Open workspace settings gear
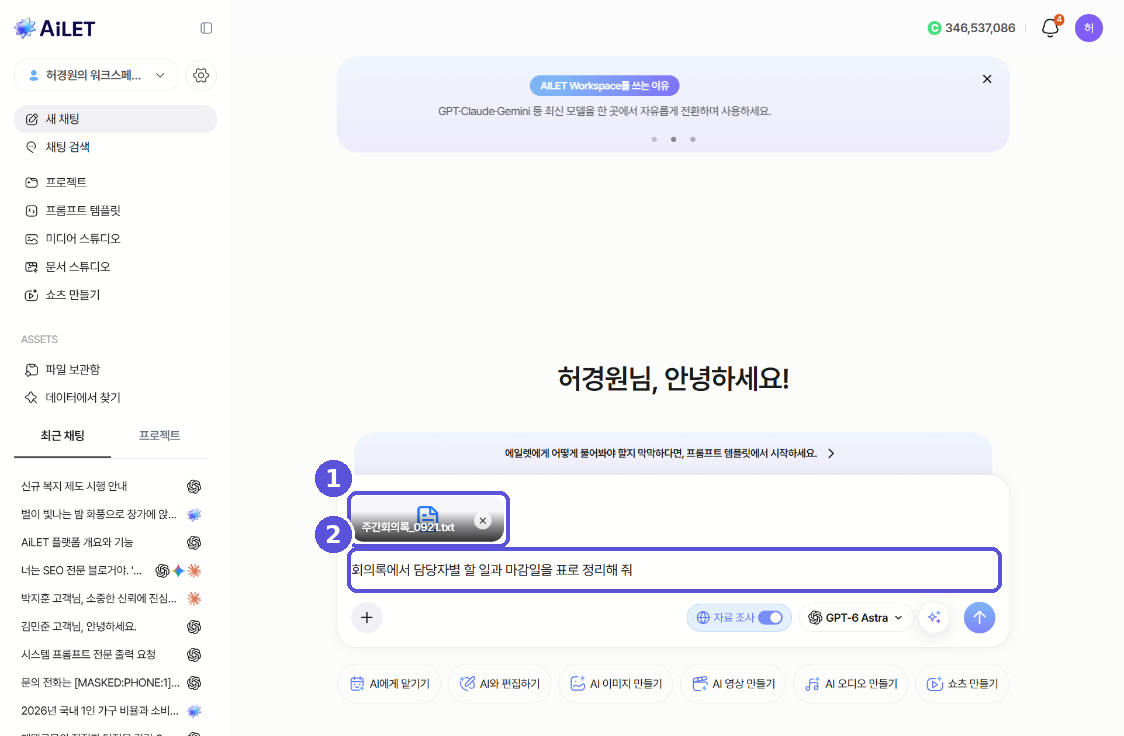The height and width of the screenshot is (736, 1124). [x=201, y=75]
